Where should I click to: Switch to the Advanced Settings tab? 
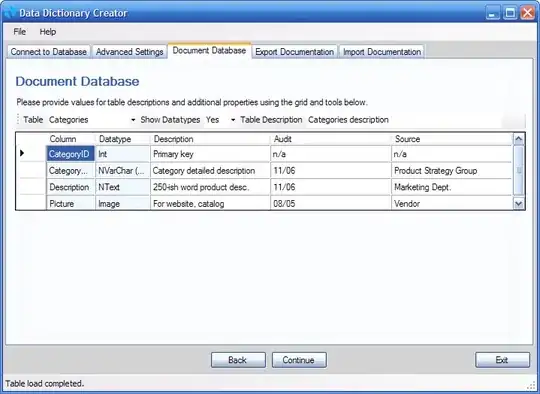(129, 52)
